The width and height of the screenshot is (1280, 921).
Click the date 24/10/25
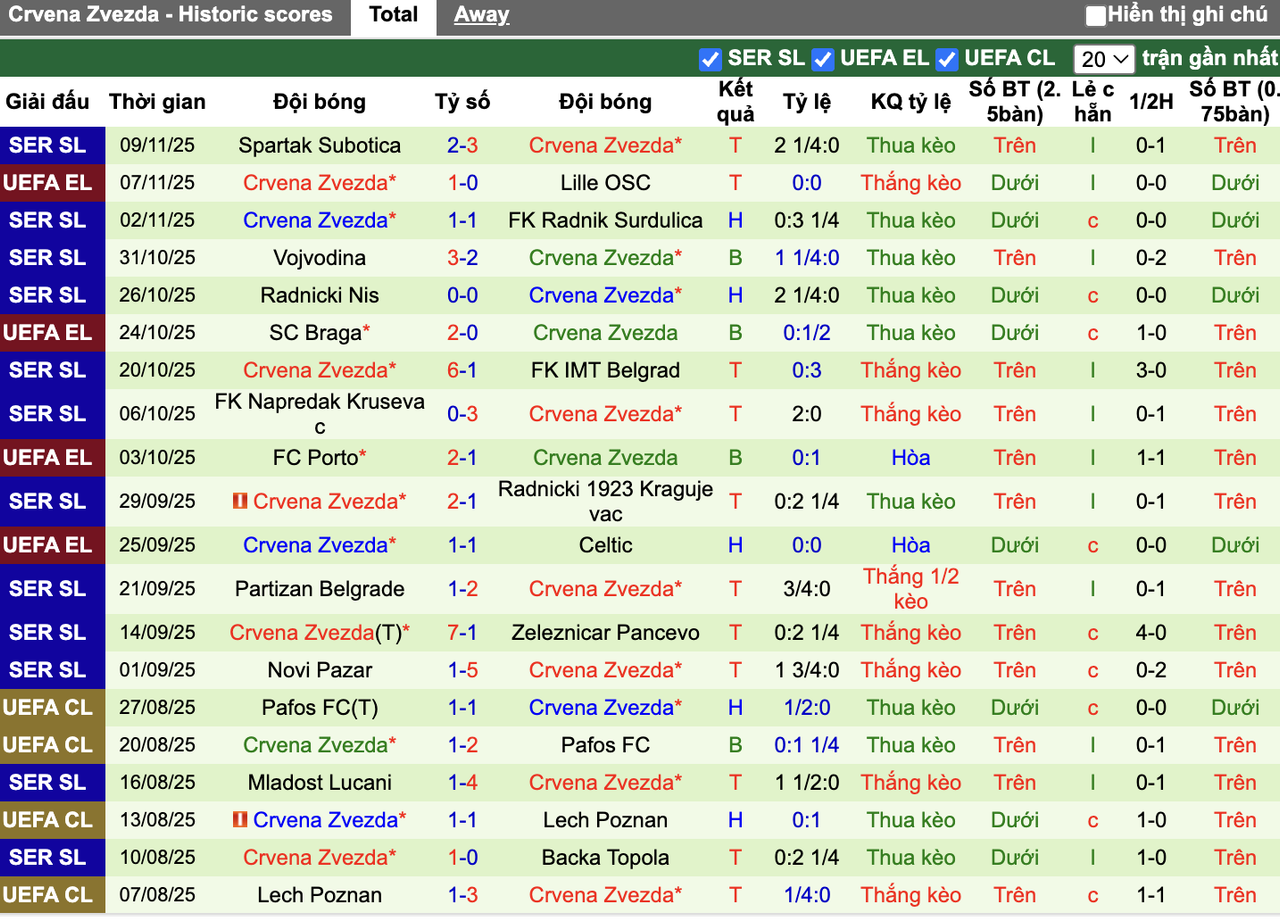[x=157, y=333]
